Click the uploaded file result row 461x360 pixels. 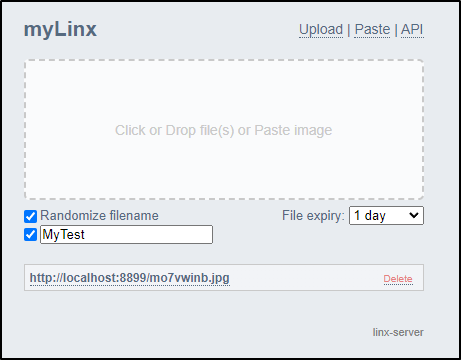(x=224, y=278)
